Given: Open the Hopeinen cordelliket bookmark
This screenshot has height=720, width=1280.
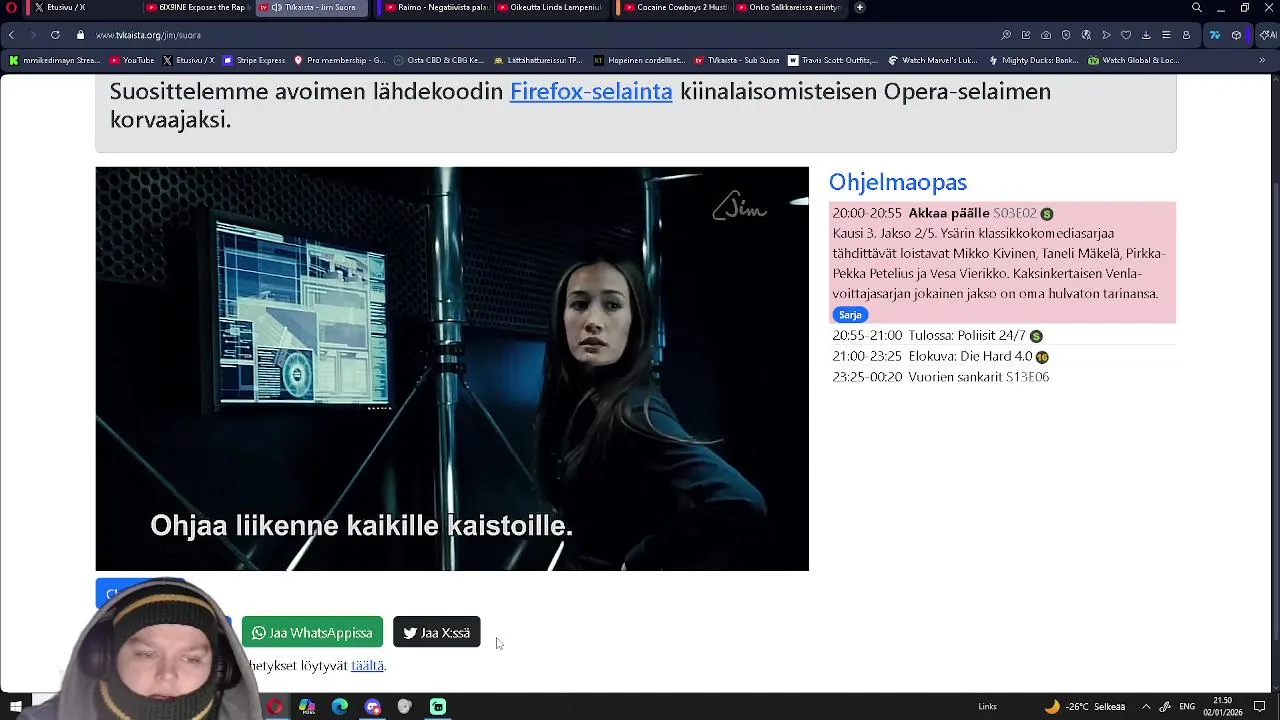Looking at the screenshot, I should point(639,60).
